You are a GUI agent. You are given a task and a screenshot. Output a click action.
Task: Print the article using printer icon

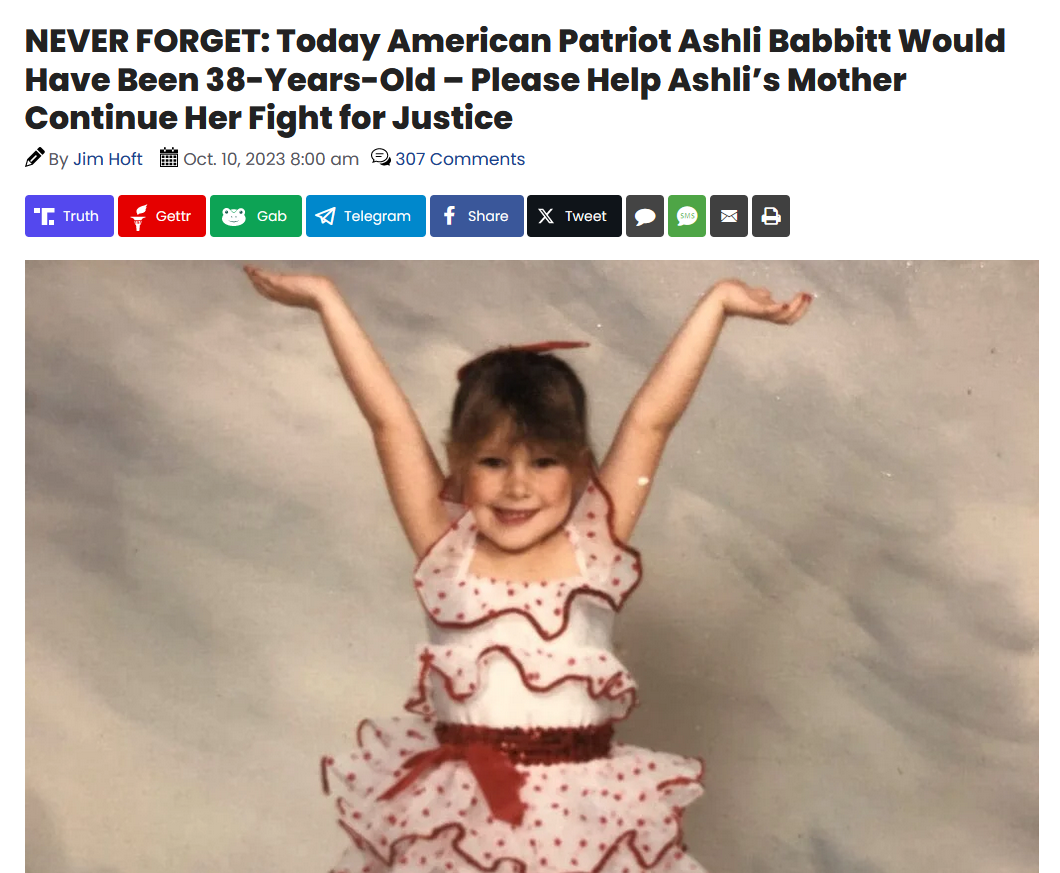click(x=771, y=216)
